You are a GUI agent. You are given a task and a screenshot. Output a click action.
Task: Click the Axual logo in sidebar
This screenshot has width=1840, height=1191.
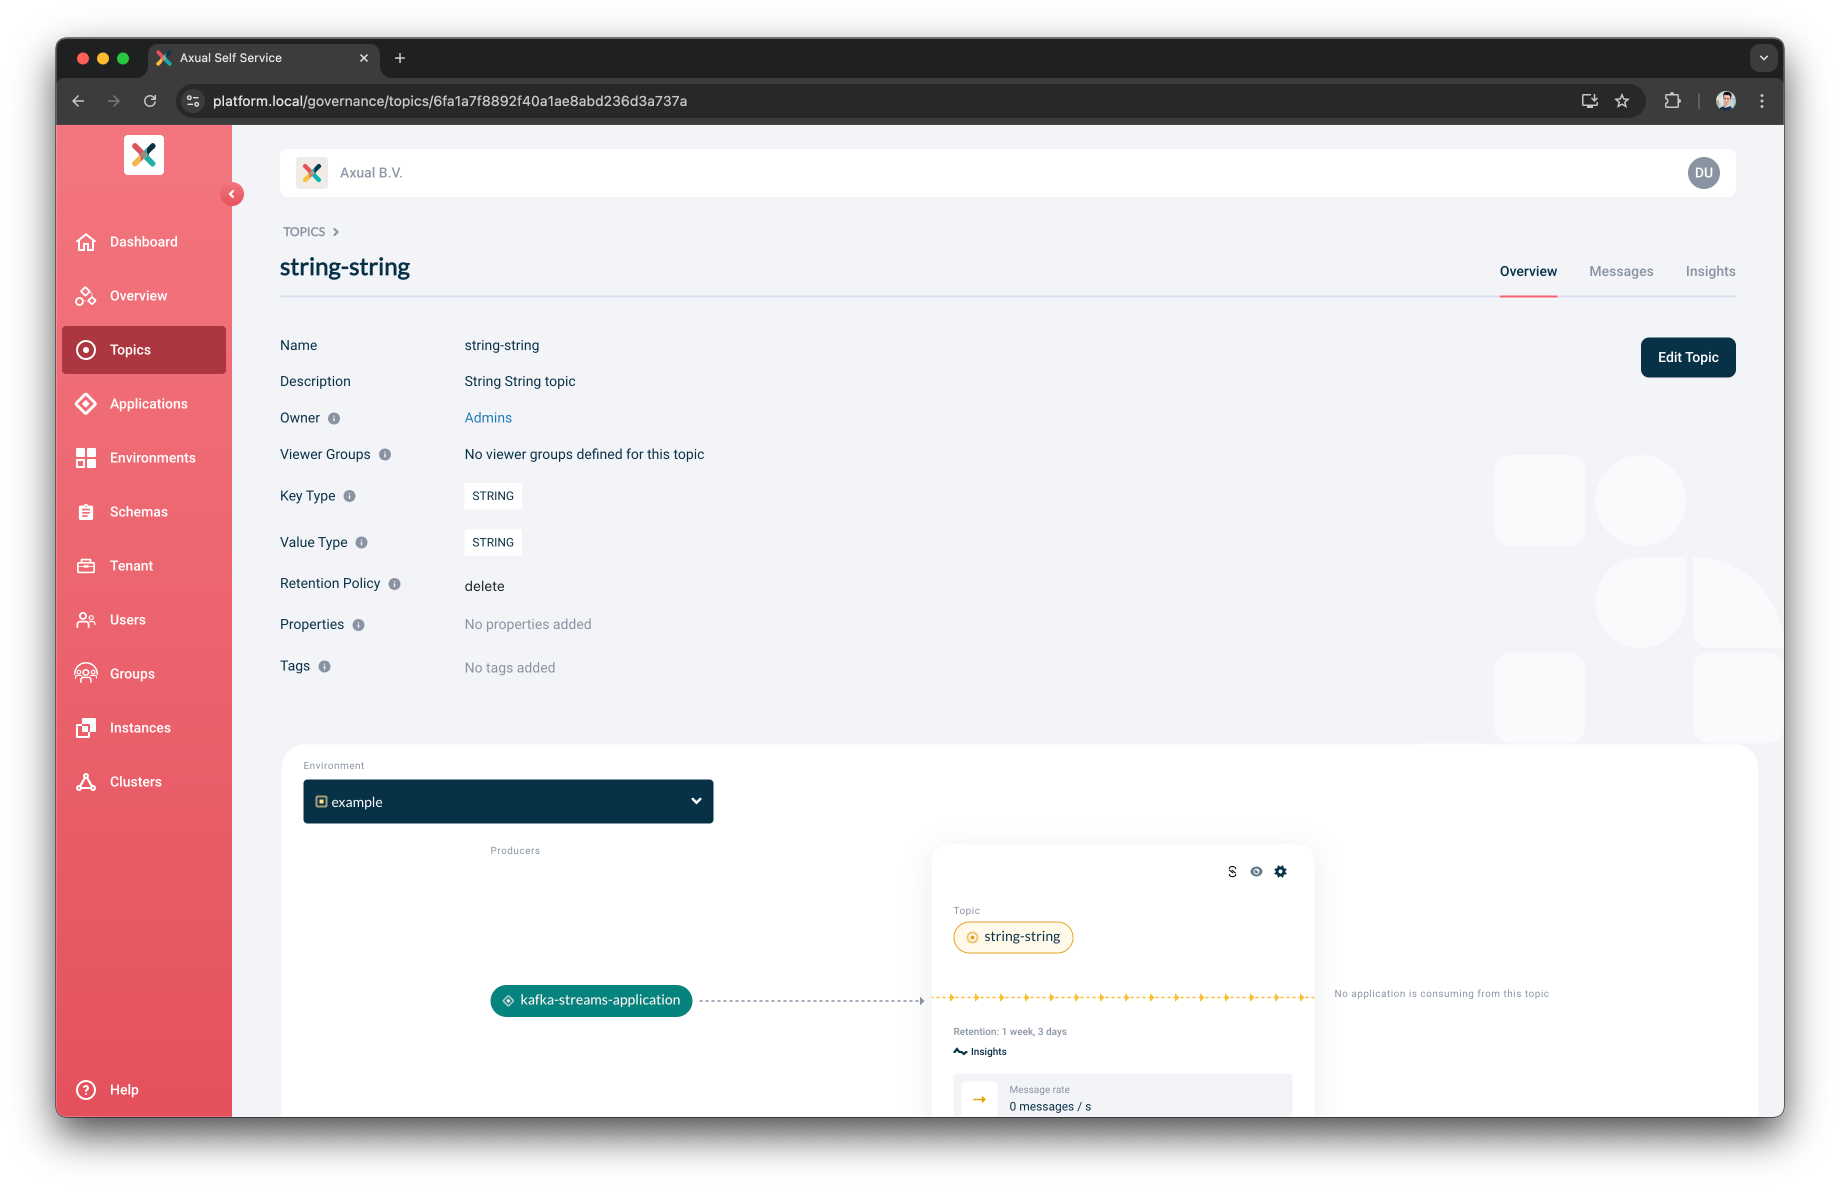[144, 155]
